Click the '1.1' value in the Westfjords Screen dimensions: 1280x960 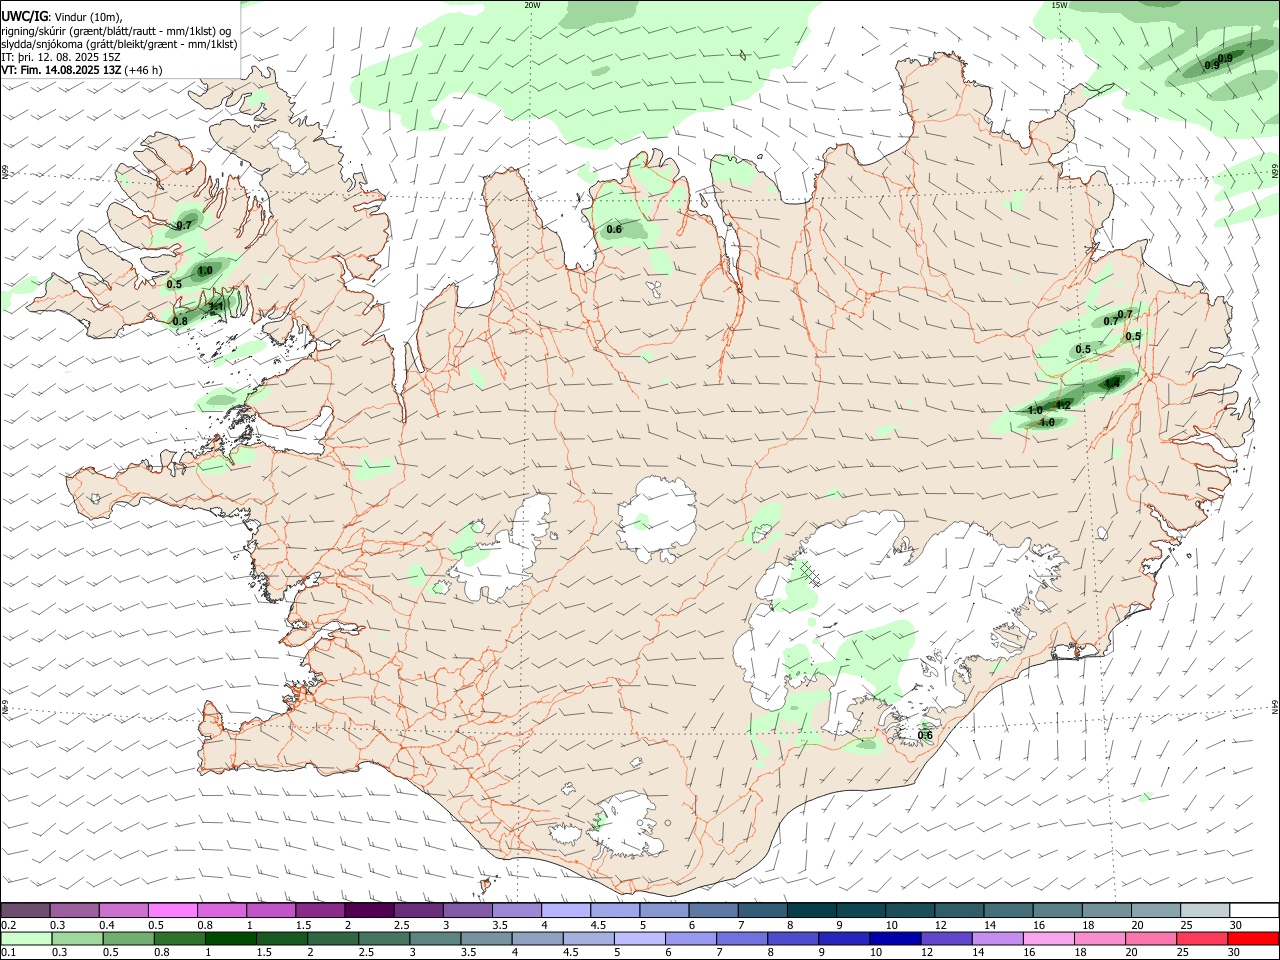coord(215,307)
